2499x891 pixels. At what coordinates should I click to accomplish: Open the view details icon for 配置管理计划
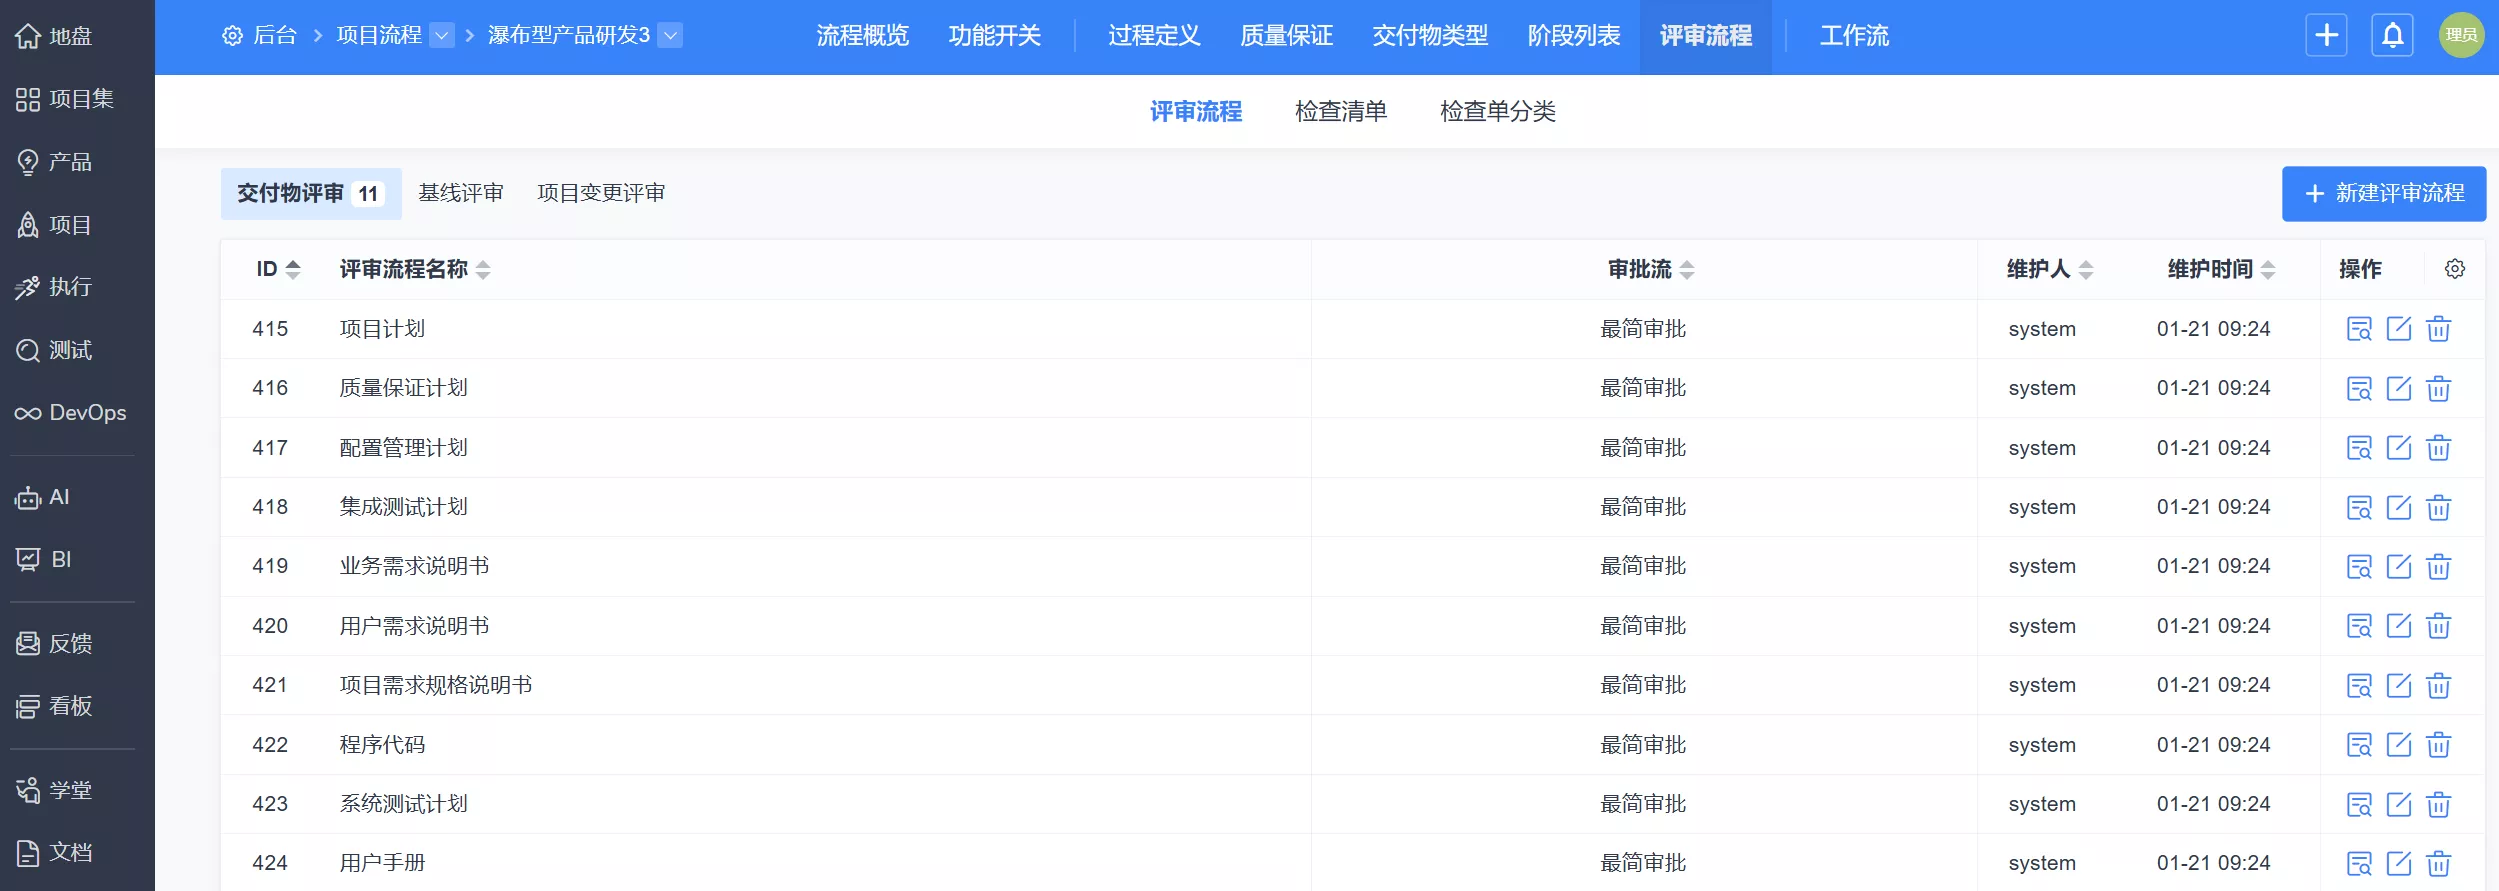click(2358, 448)
